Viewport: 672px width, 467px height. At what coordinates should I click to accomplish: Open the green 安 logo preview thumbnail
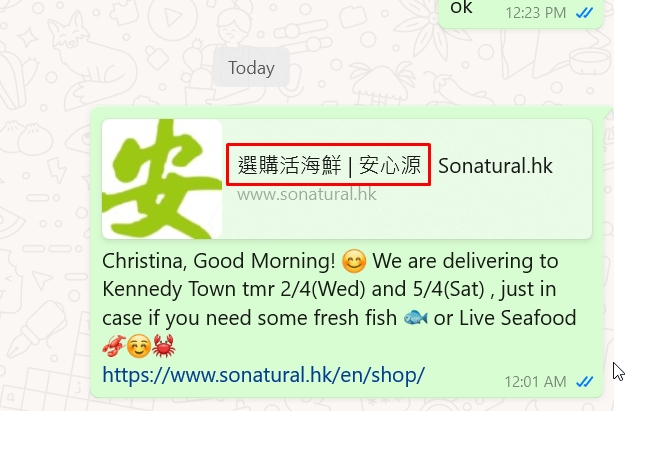(x=162, y=179)
